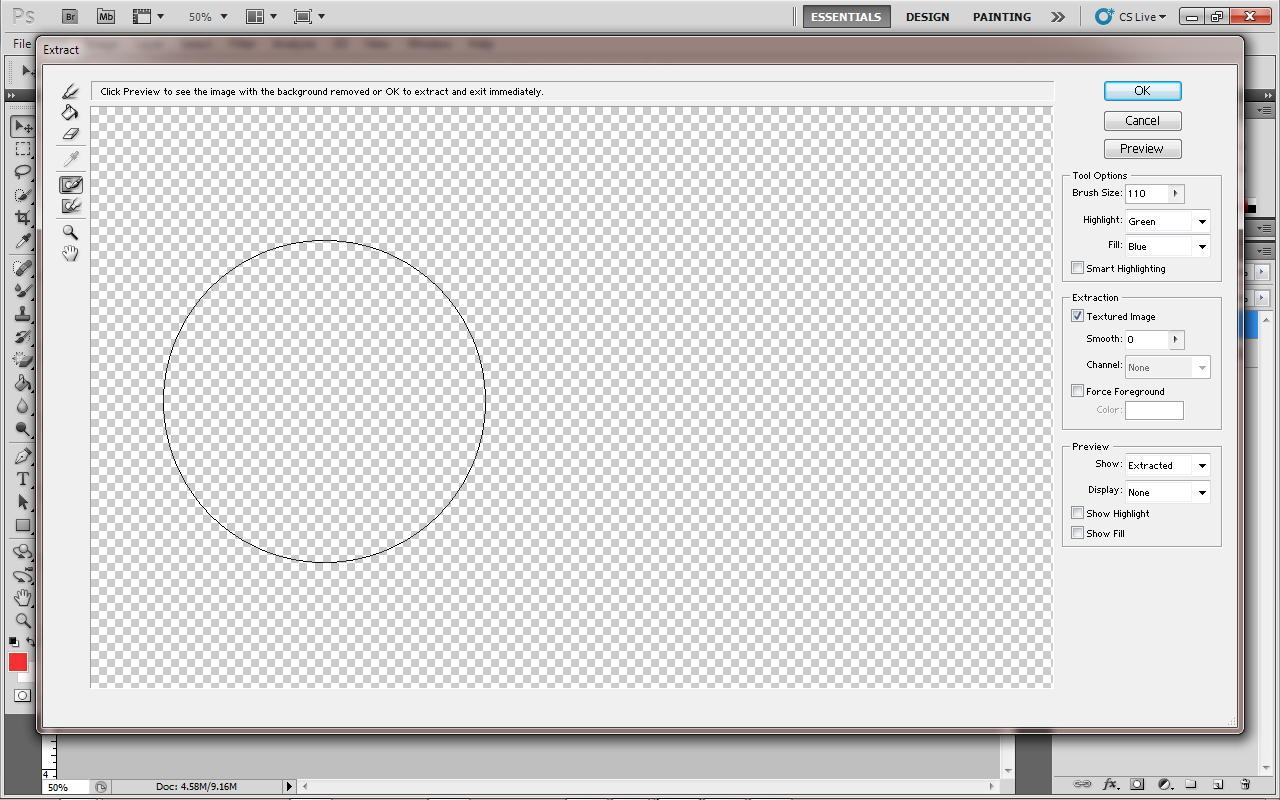The width and height of the screenshot is (1280, 800).
Task: Select the Move tool in Photoshop toolbox
Action: tap(22, 127)
